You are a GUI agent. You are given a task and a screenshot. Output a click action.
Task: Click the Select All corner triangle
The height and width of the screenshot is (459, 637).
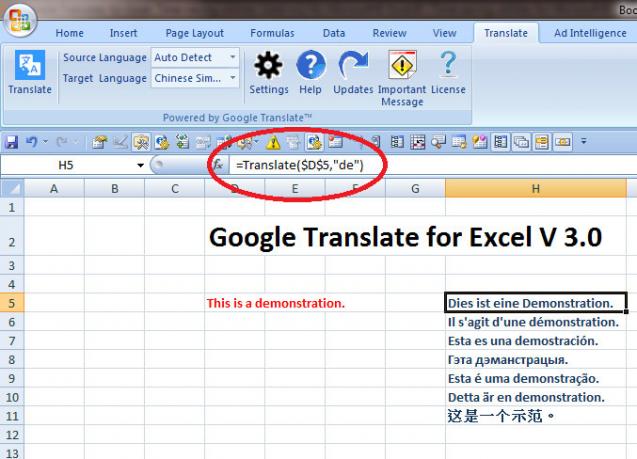click(x=12, y=188)
